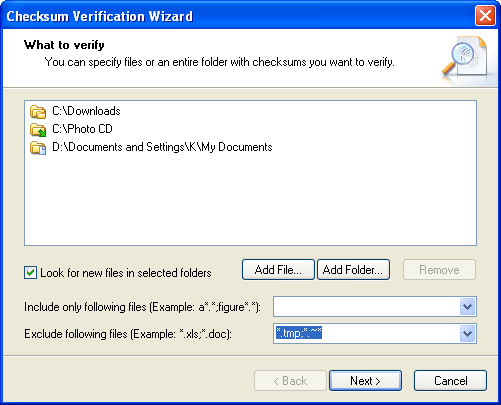The width and height of the screenshot is (501, 405).
Task: Click the C:\Downloads folder icon
Action: pos(38,112)
